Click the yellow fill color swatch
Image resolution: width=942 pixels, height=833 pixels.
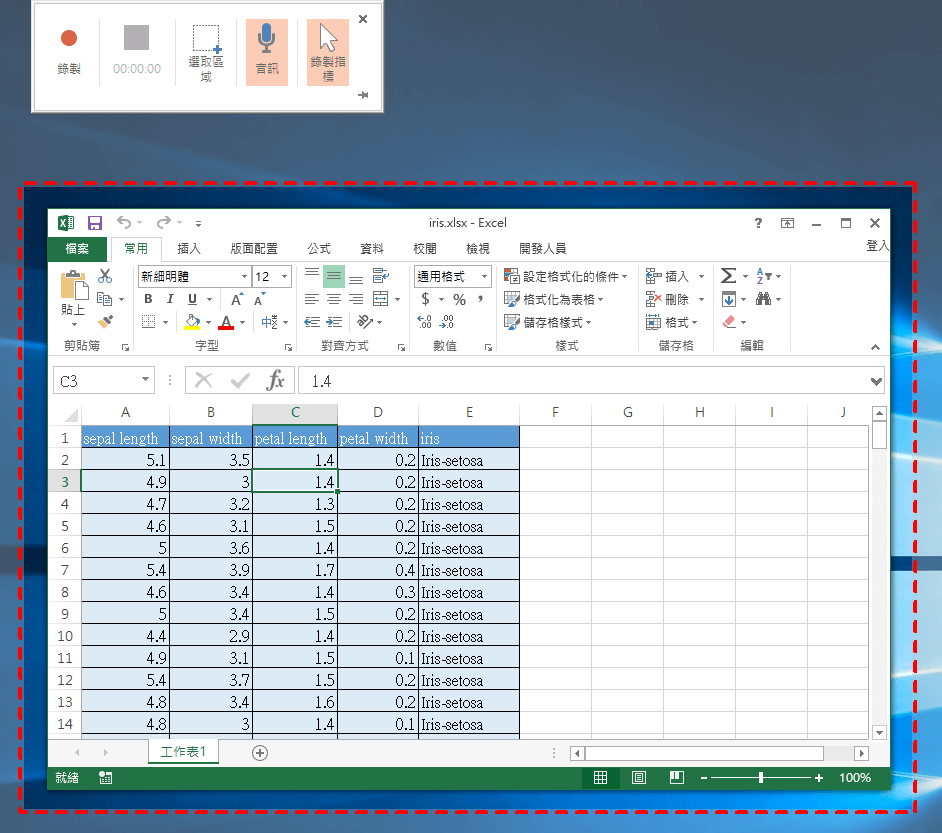click(193, 322)
